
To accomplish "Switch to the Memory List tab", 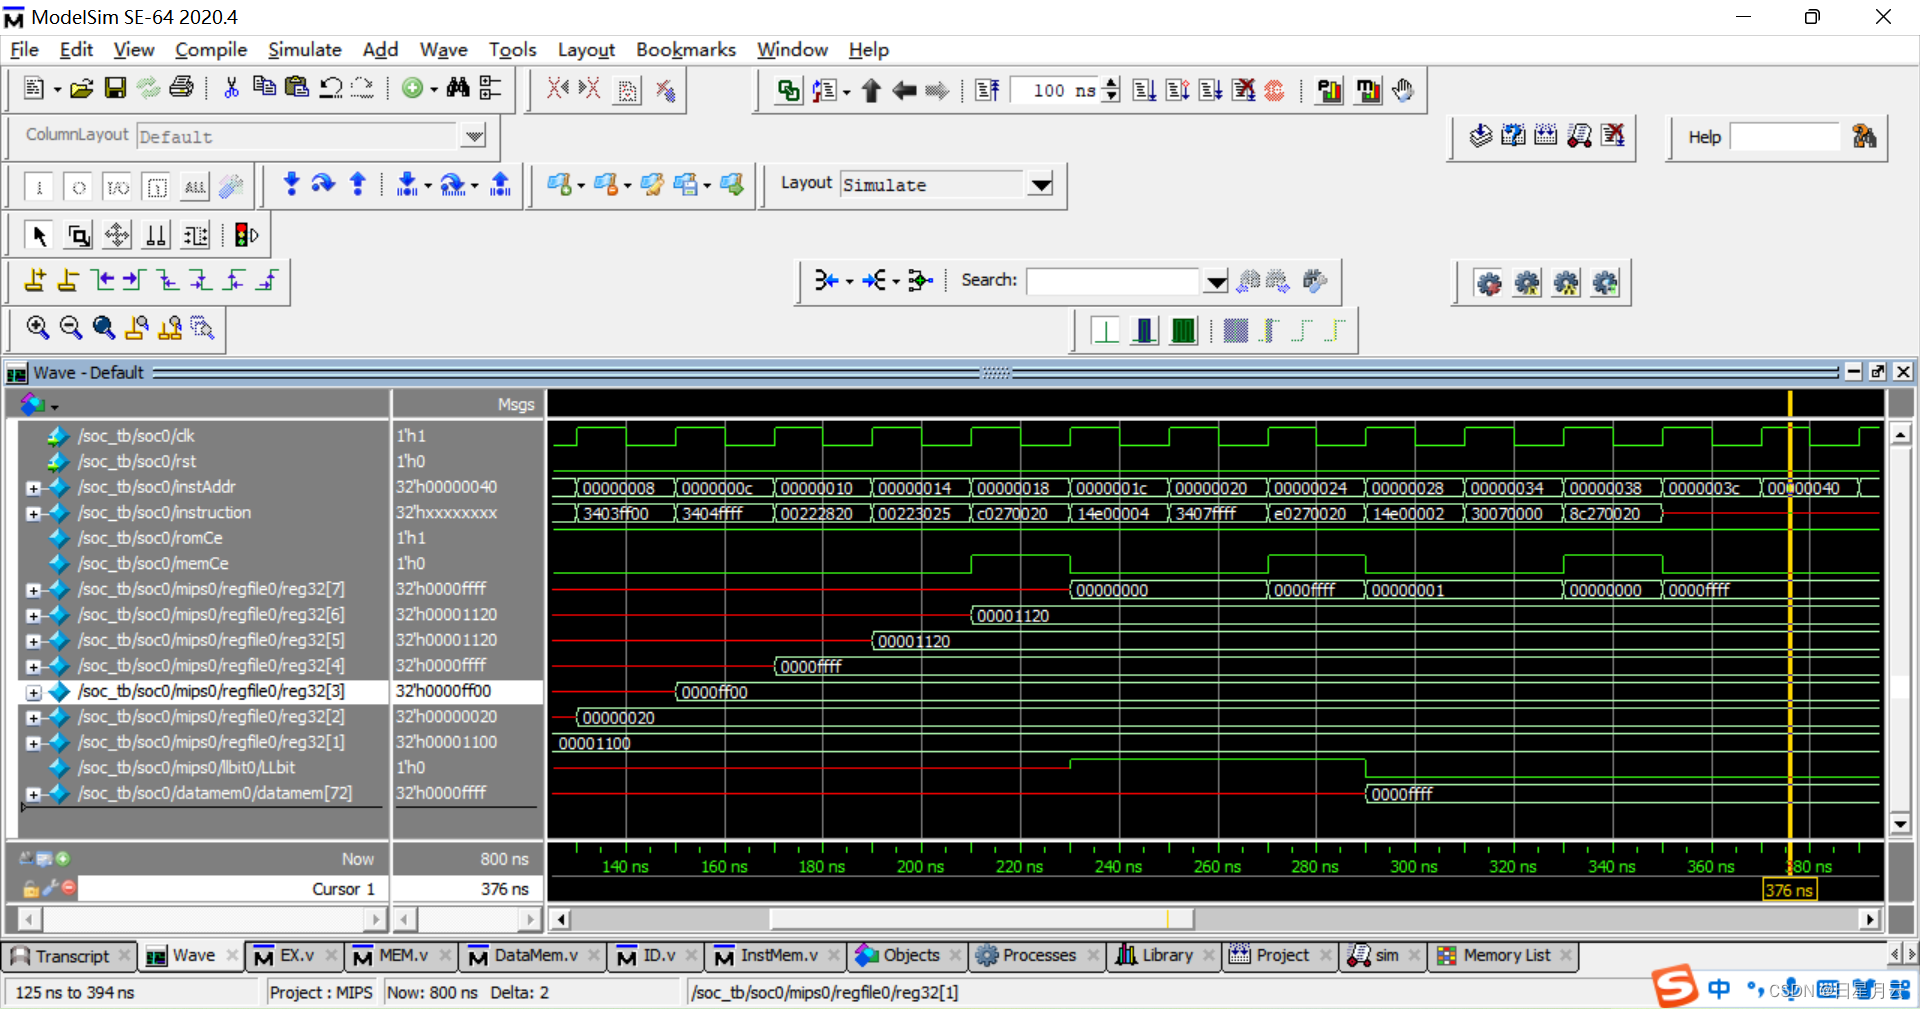I will coord(1503,956).
